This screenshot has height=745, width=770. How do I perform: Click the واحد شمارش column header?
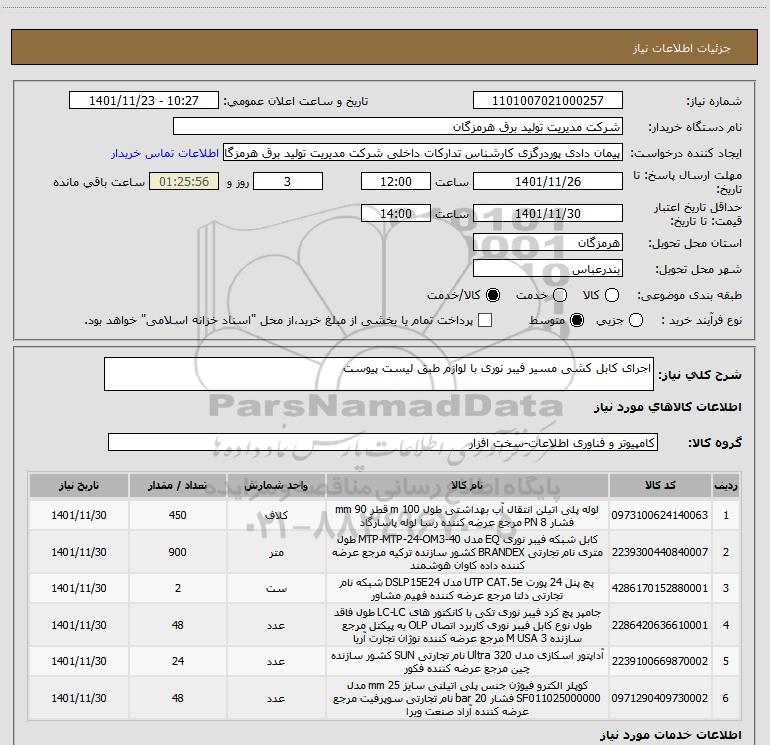pos(276,485)
